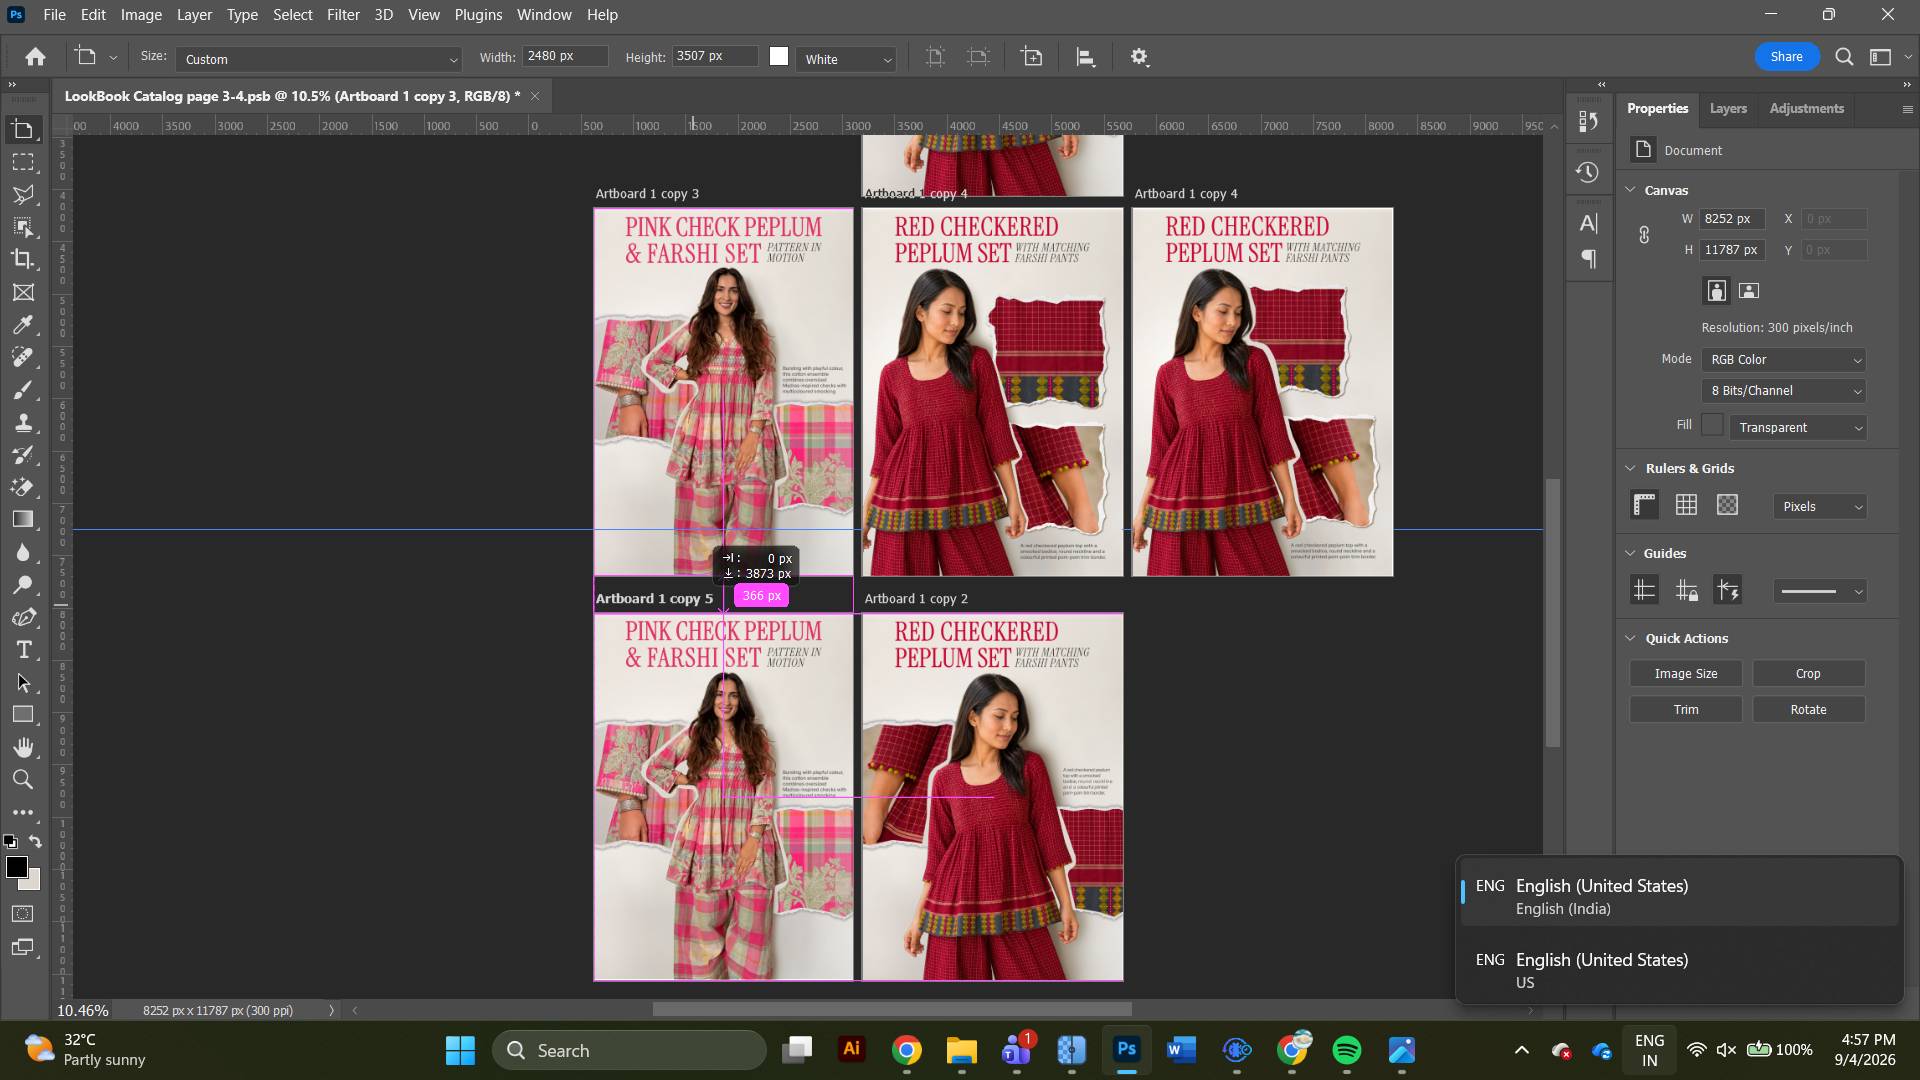This screenshot has height=1080, width=1920.
Task: Open the Filter menu
Action: 343,15
